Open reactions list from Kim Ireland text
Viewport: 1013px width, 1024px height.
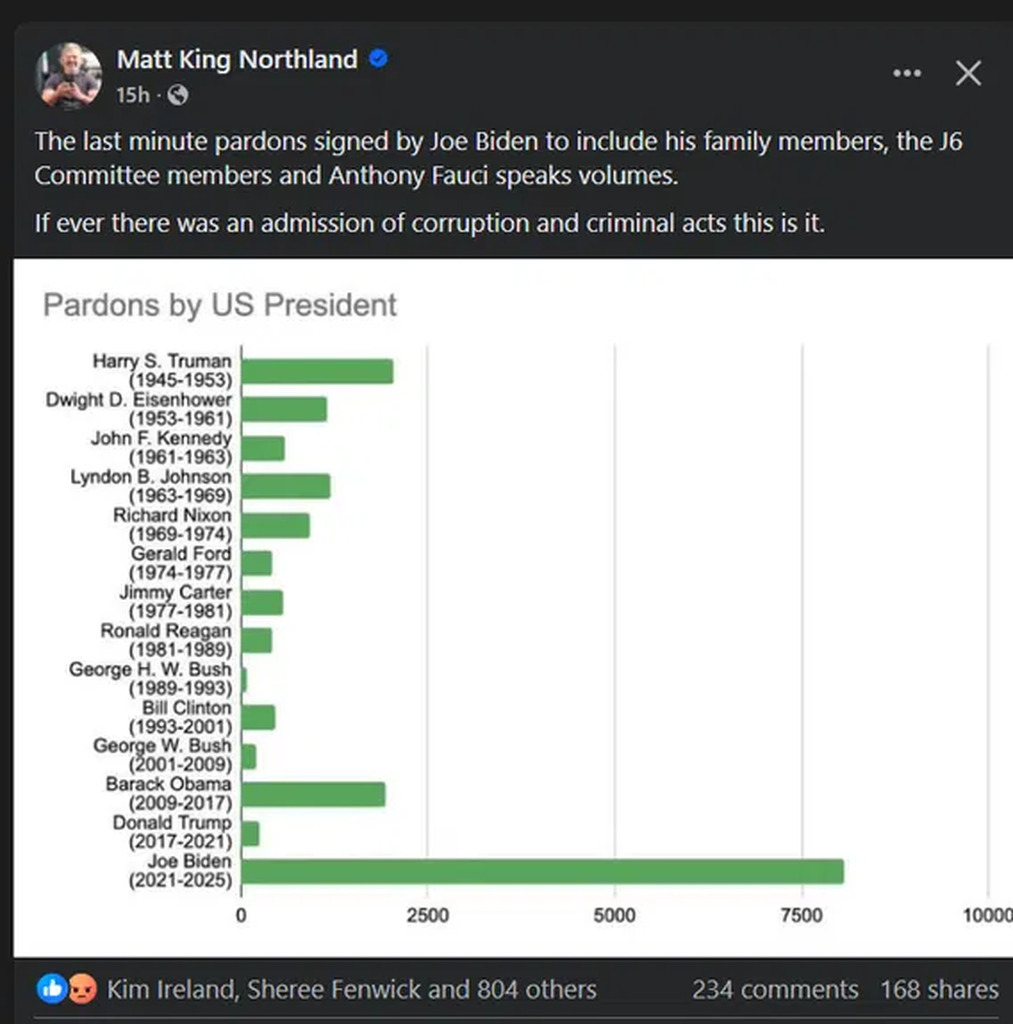coord(351,989)
